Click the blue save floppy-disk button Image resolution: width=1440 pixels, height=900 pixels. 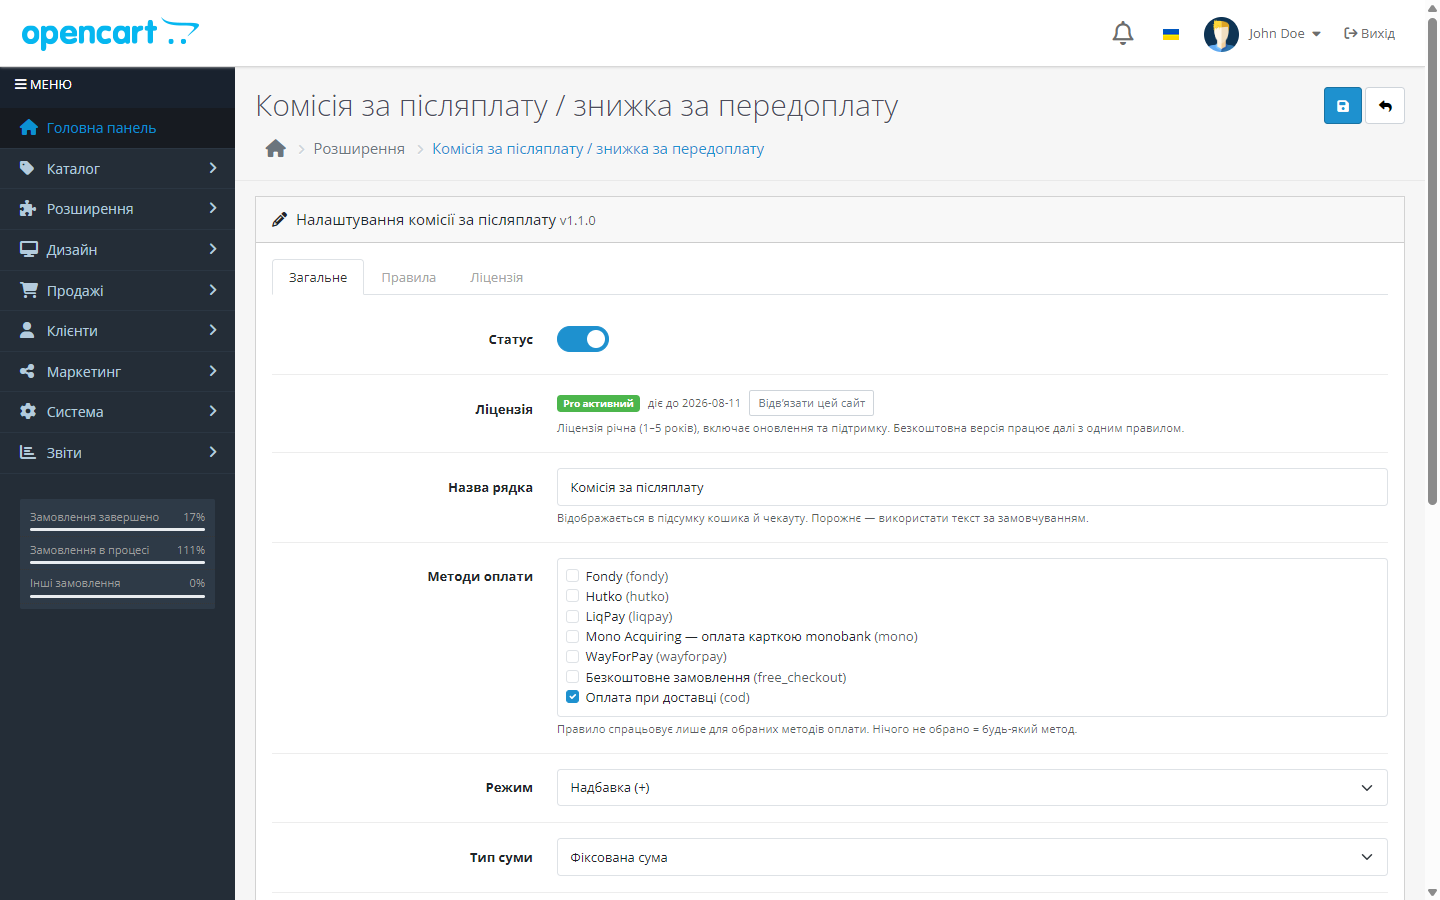[1343, 106]
